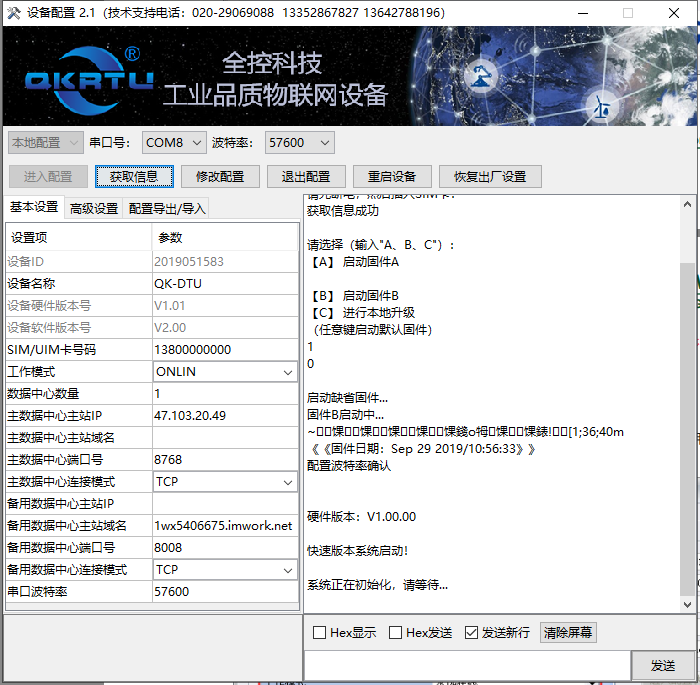The image size is (700, 685).
Task: Click the 重启设备 button
Action: click(x=392, y=177)
